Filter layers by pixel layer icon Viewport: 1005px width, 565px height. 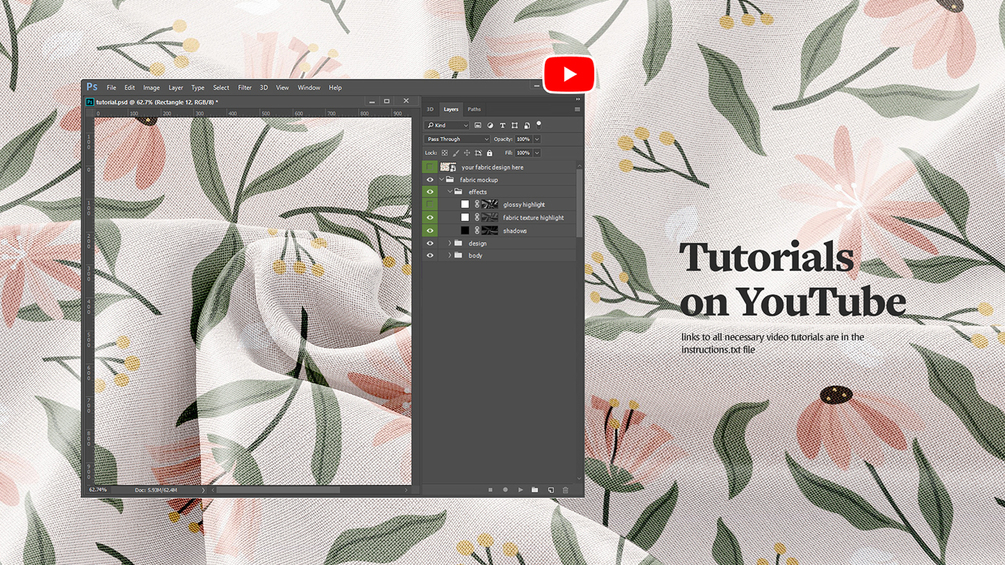click(x=478, y=126)
